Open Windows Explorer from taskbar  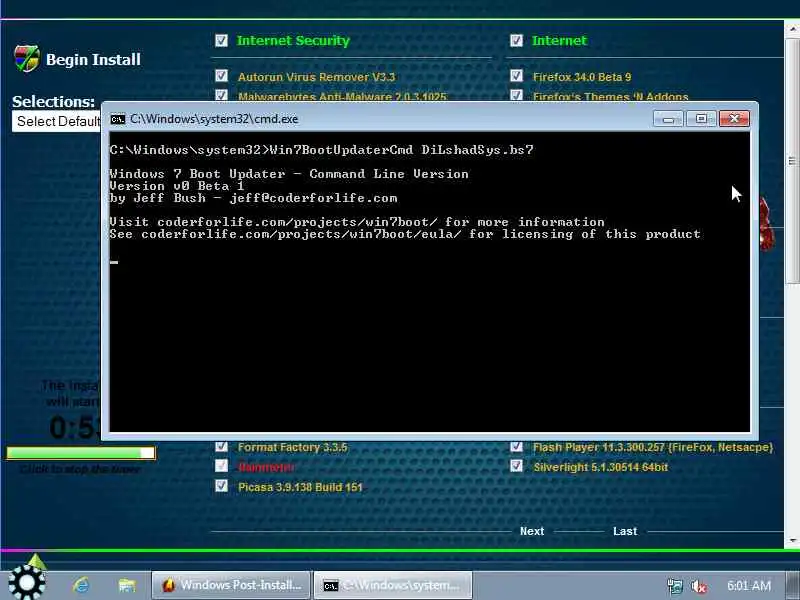(127, 585)
